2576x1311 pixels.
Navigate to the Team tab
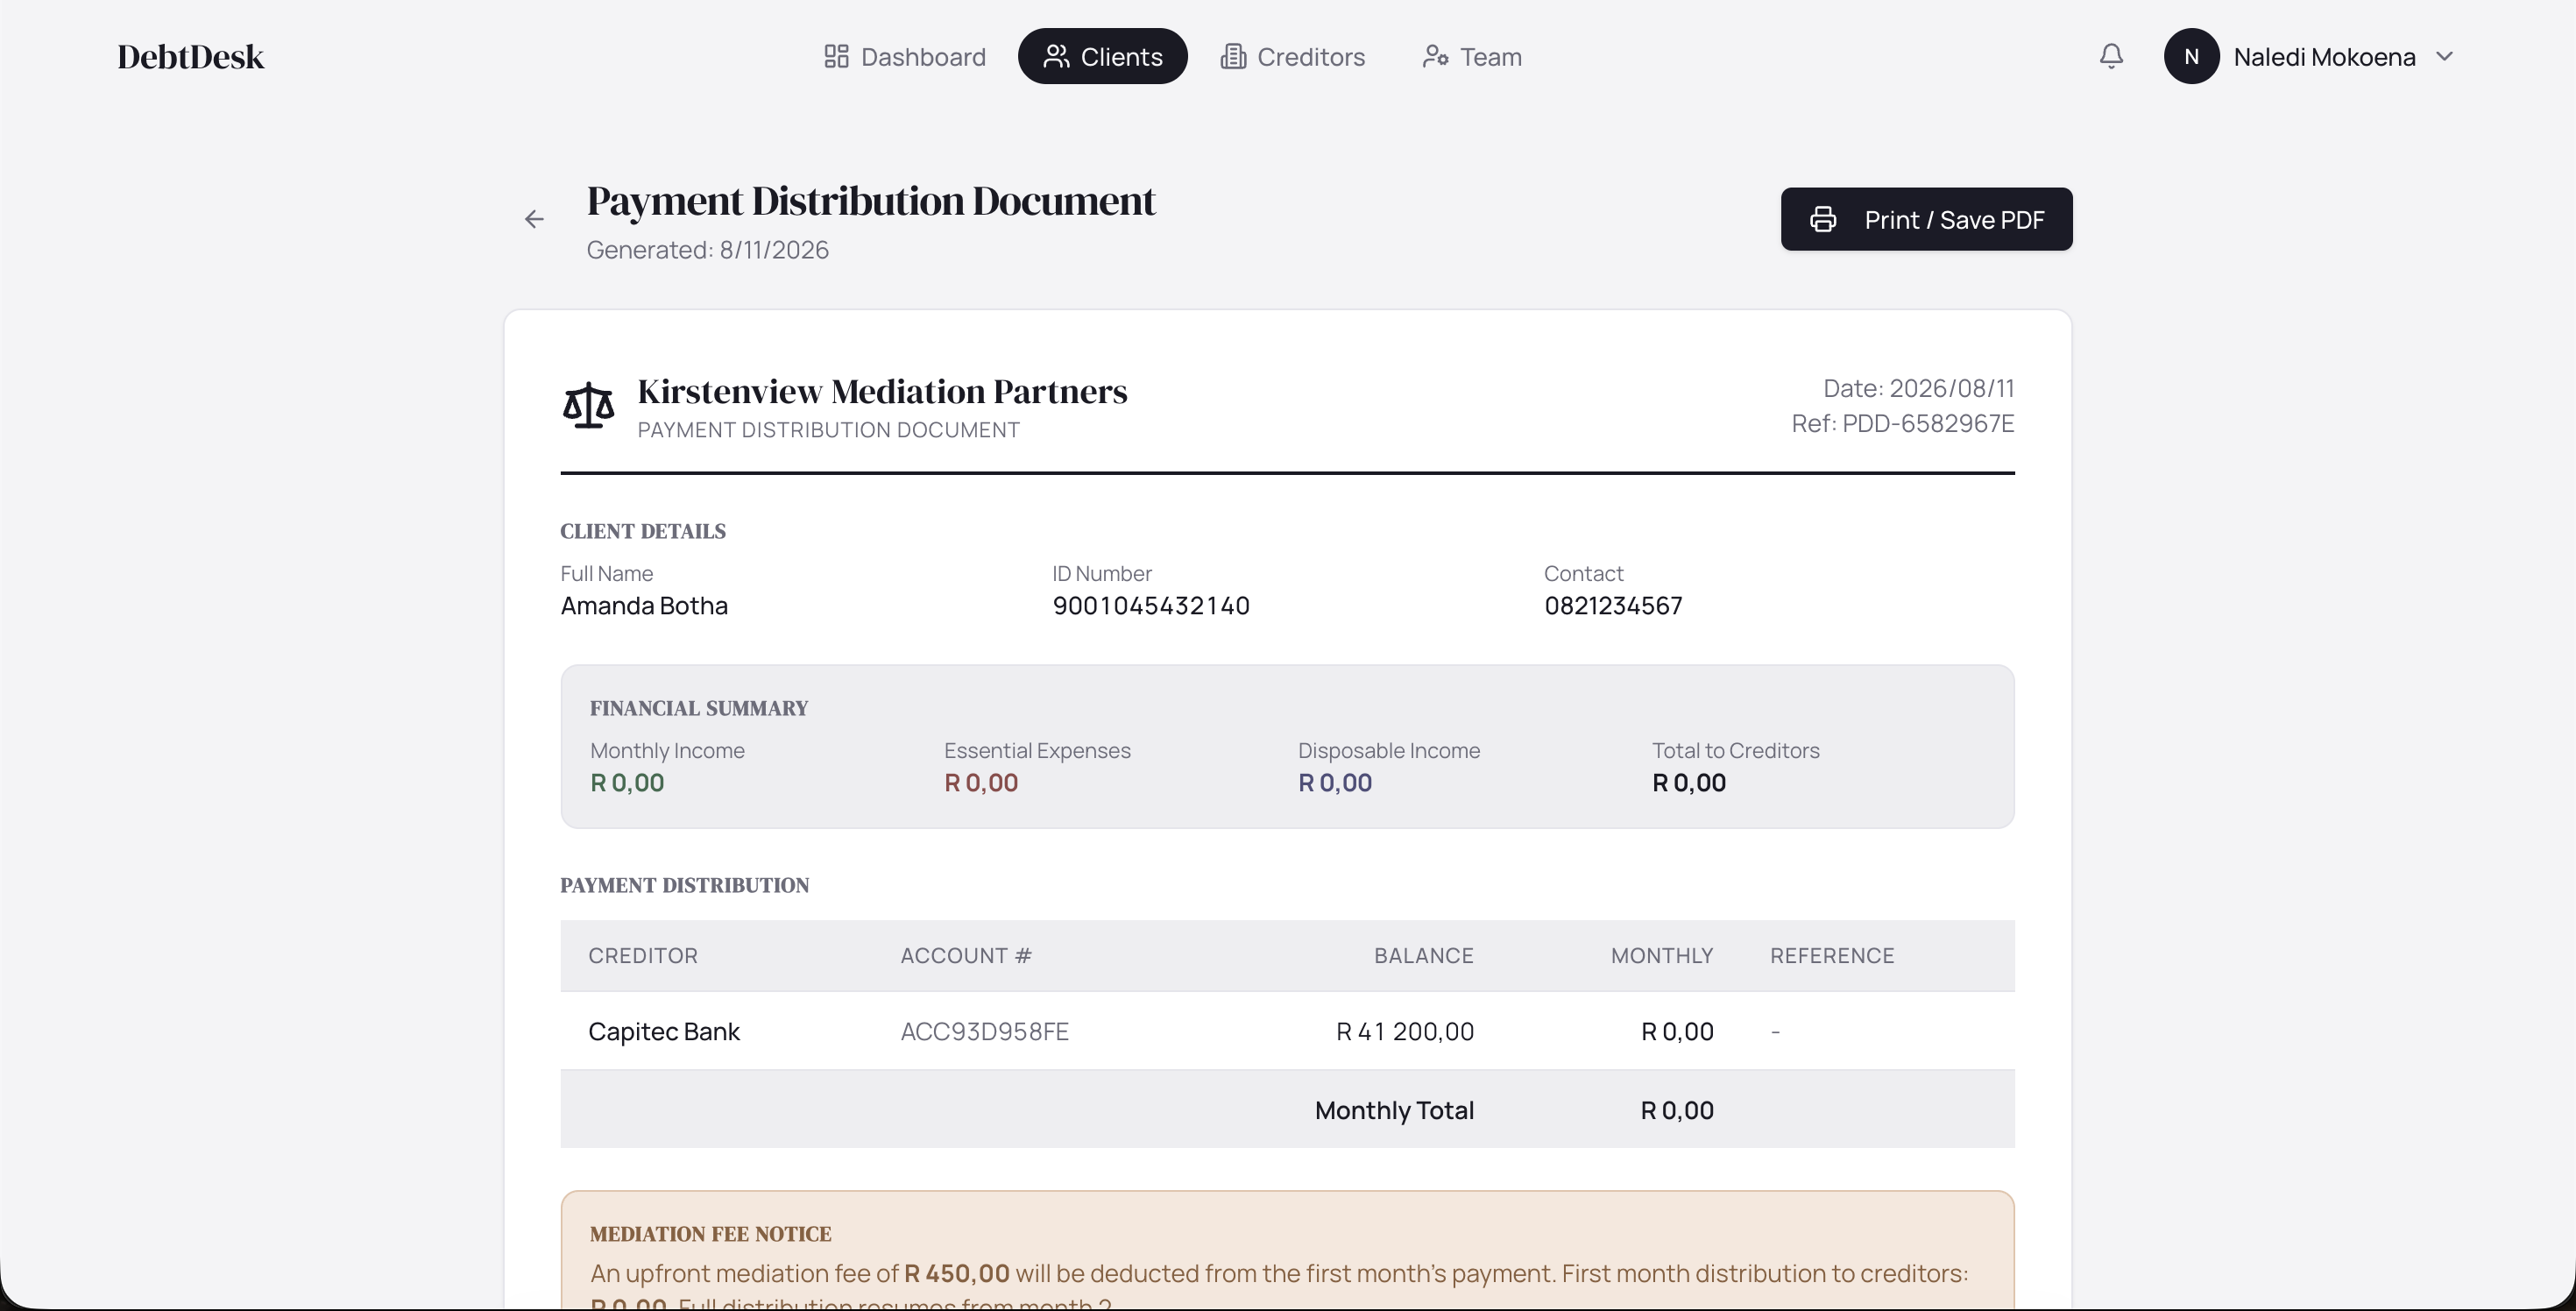click(x=1471, y=56)
